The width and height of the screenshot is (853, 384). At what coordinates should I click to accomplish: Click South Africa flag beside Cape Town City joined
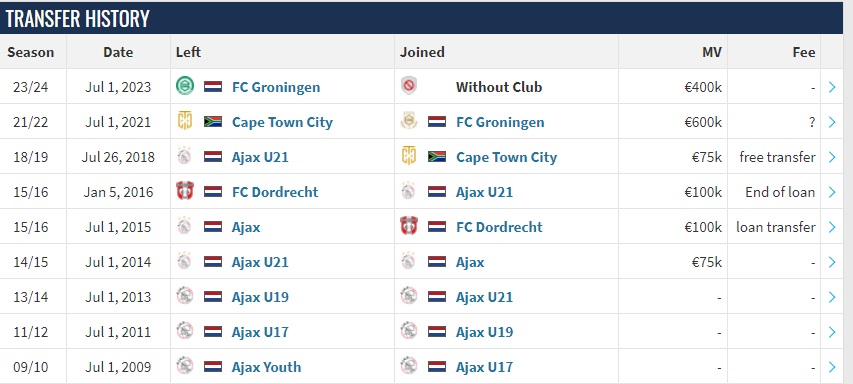pos(437,157)
